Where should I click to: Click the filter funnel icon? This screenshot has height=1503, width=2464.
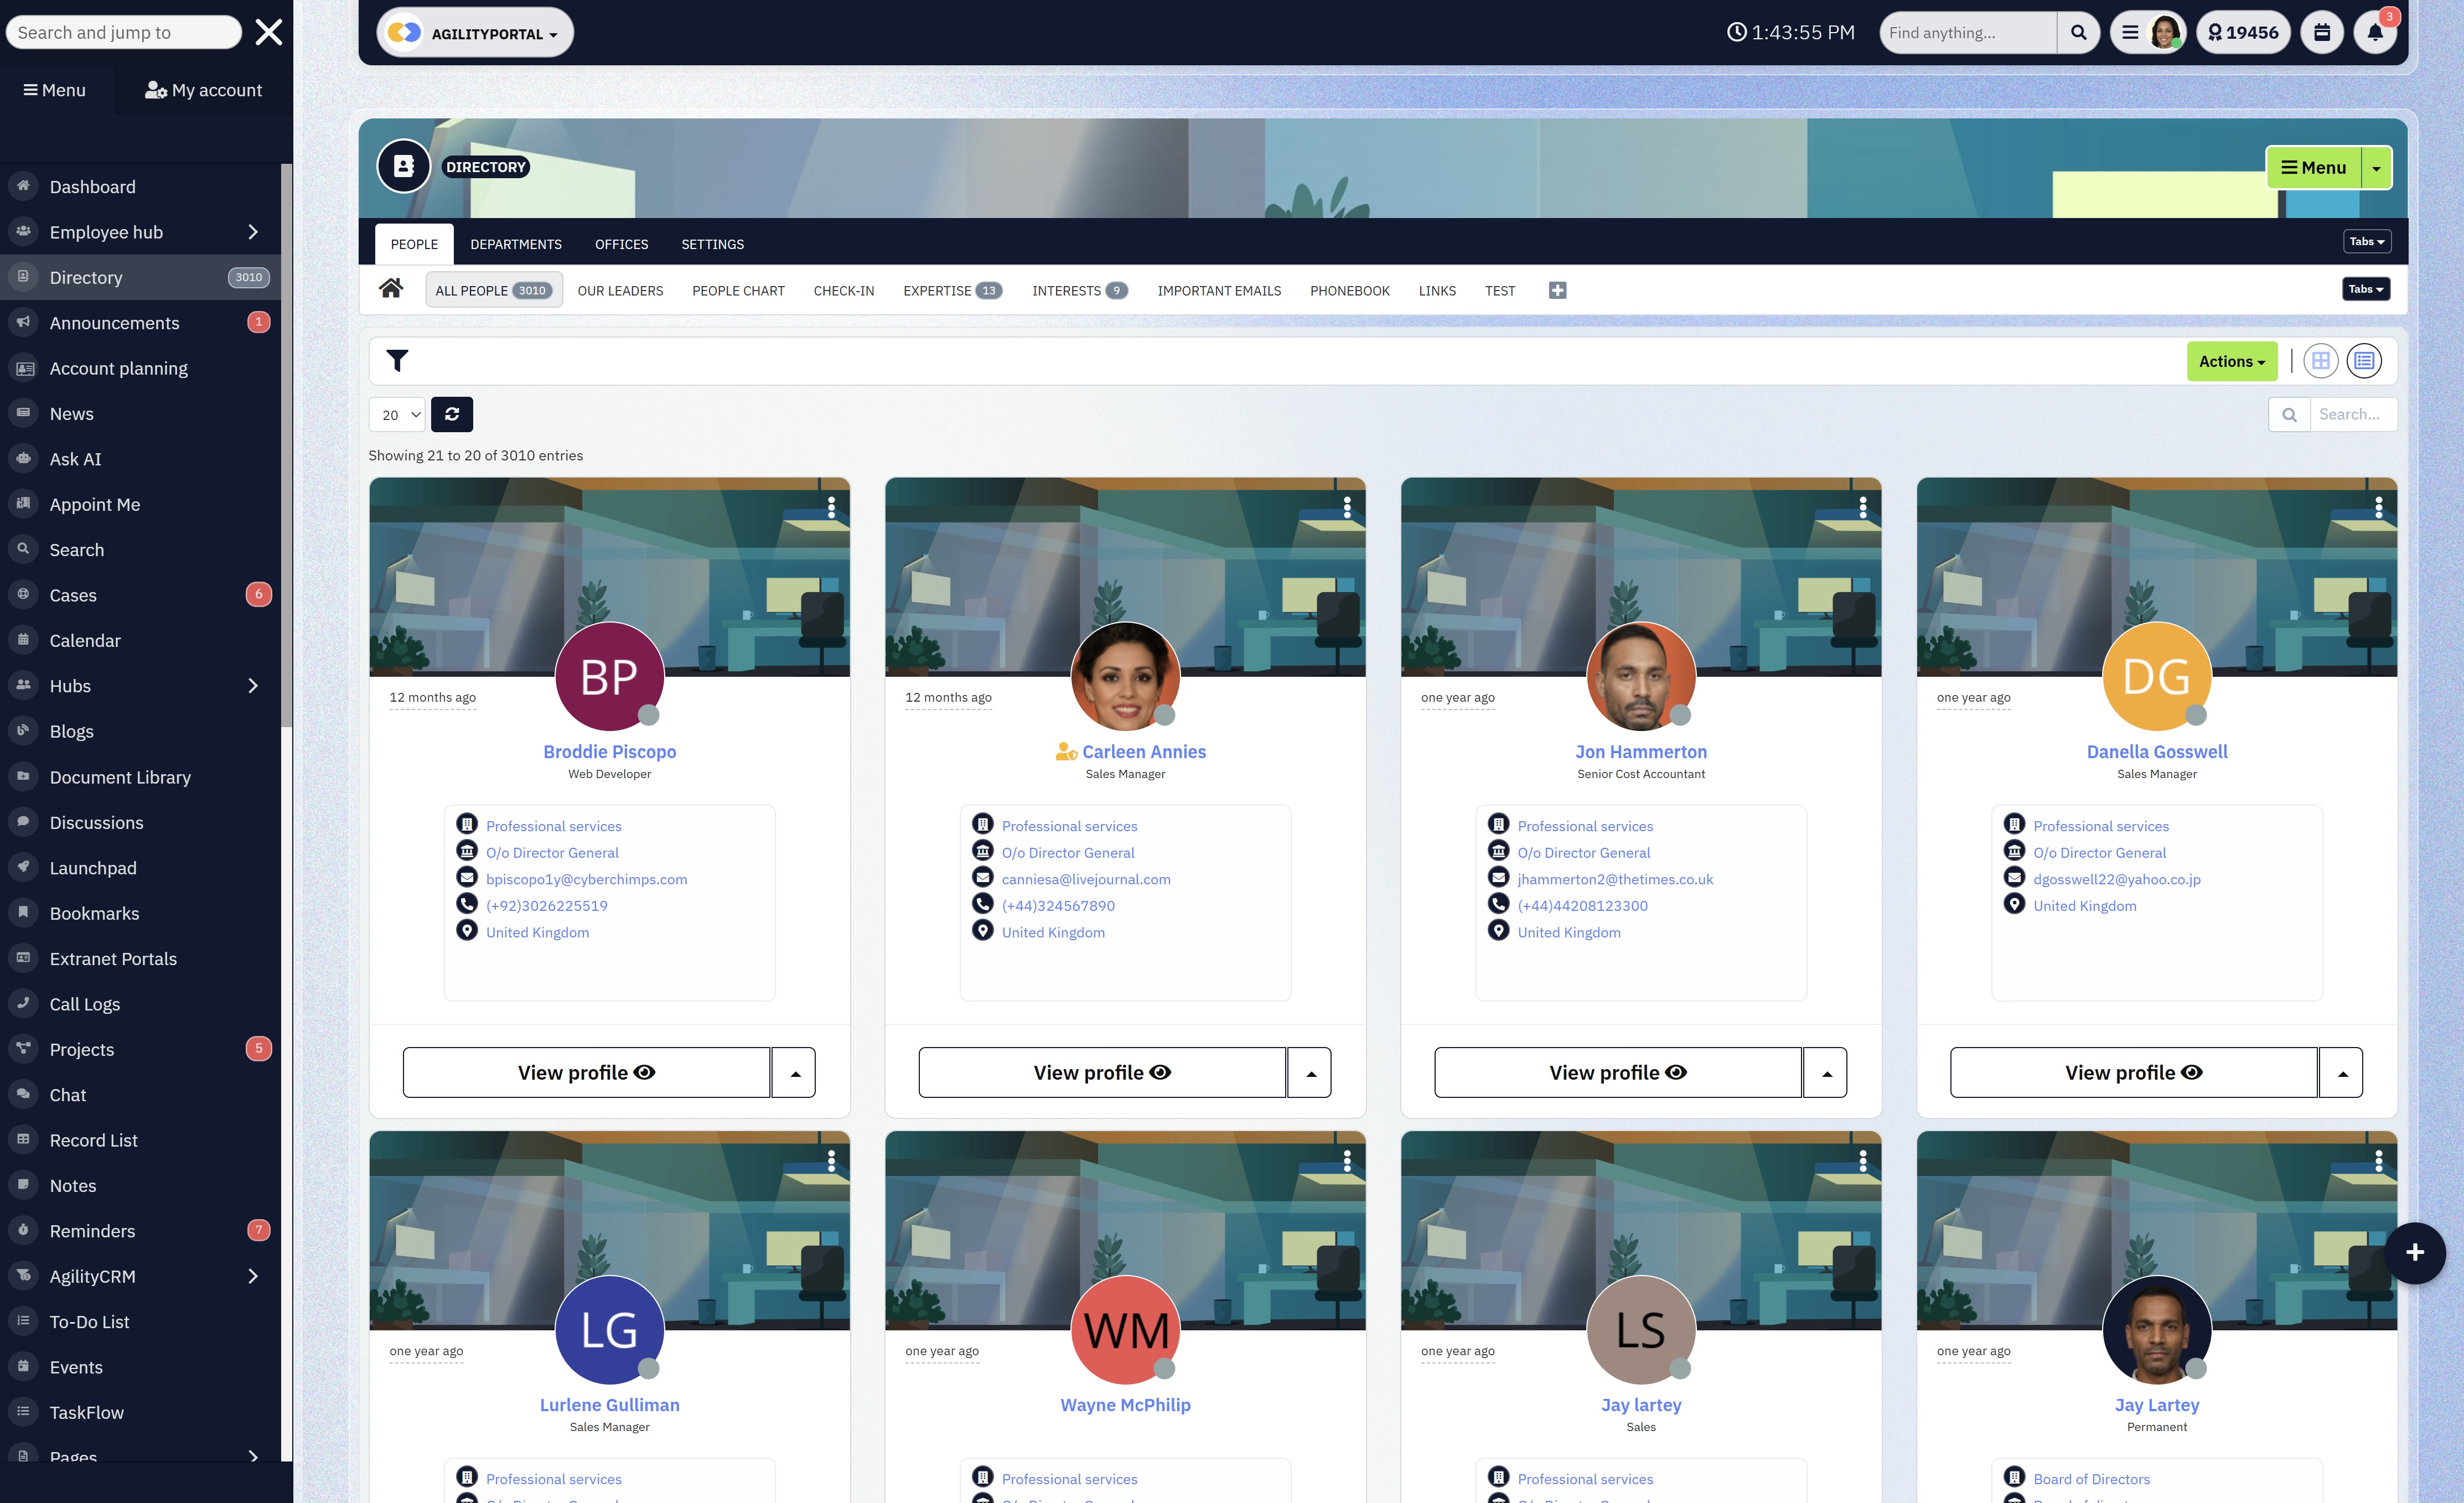[x=397, y=361]
